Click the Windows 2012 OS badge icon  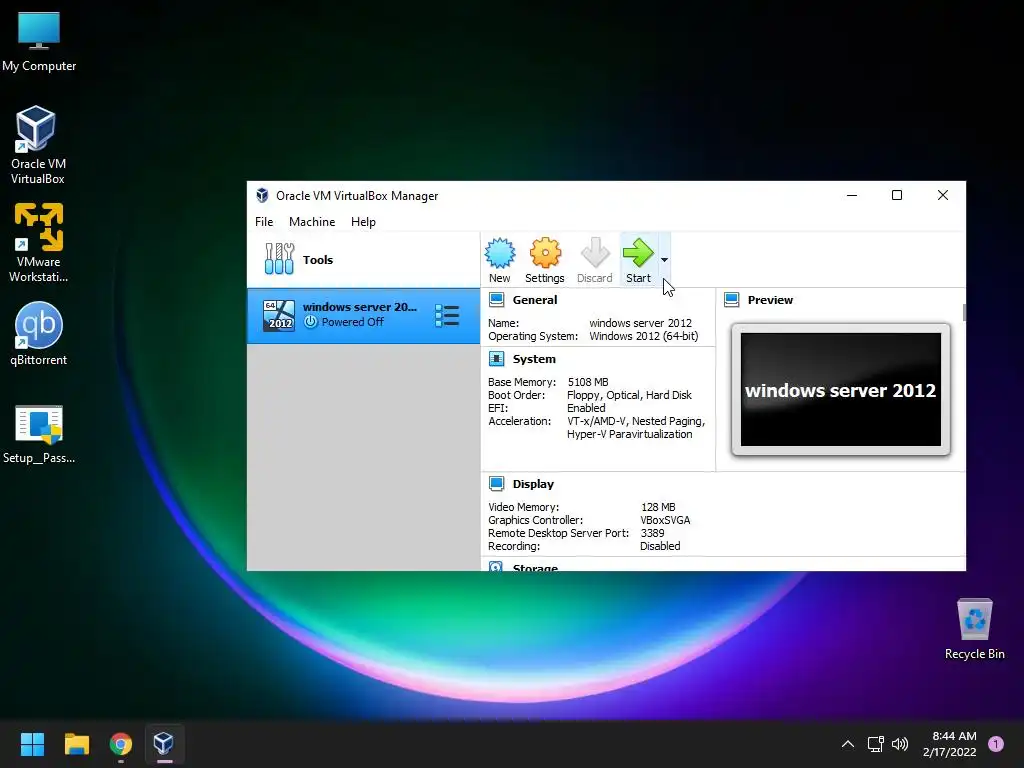pos(279,315)
